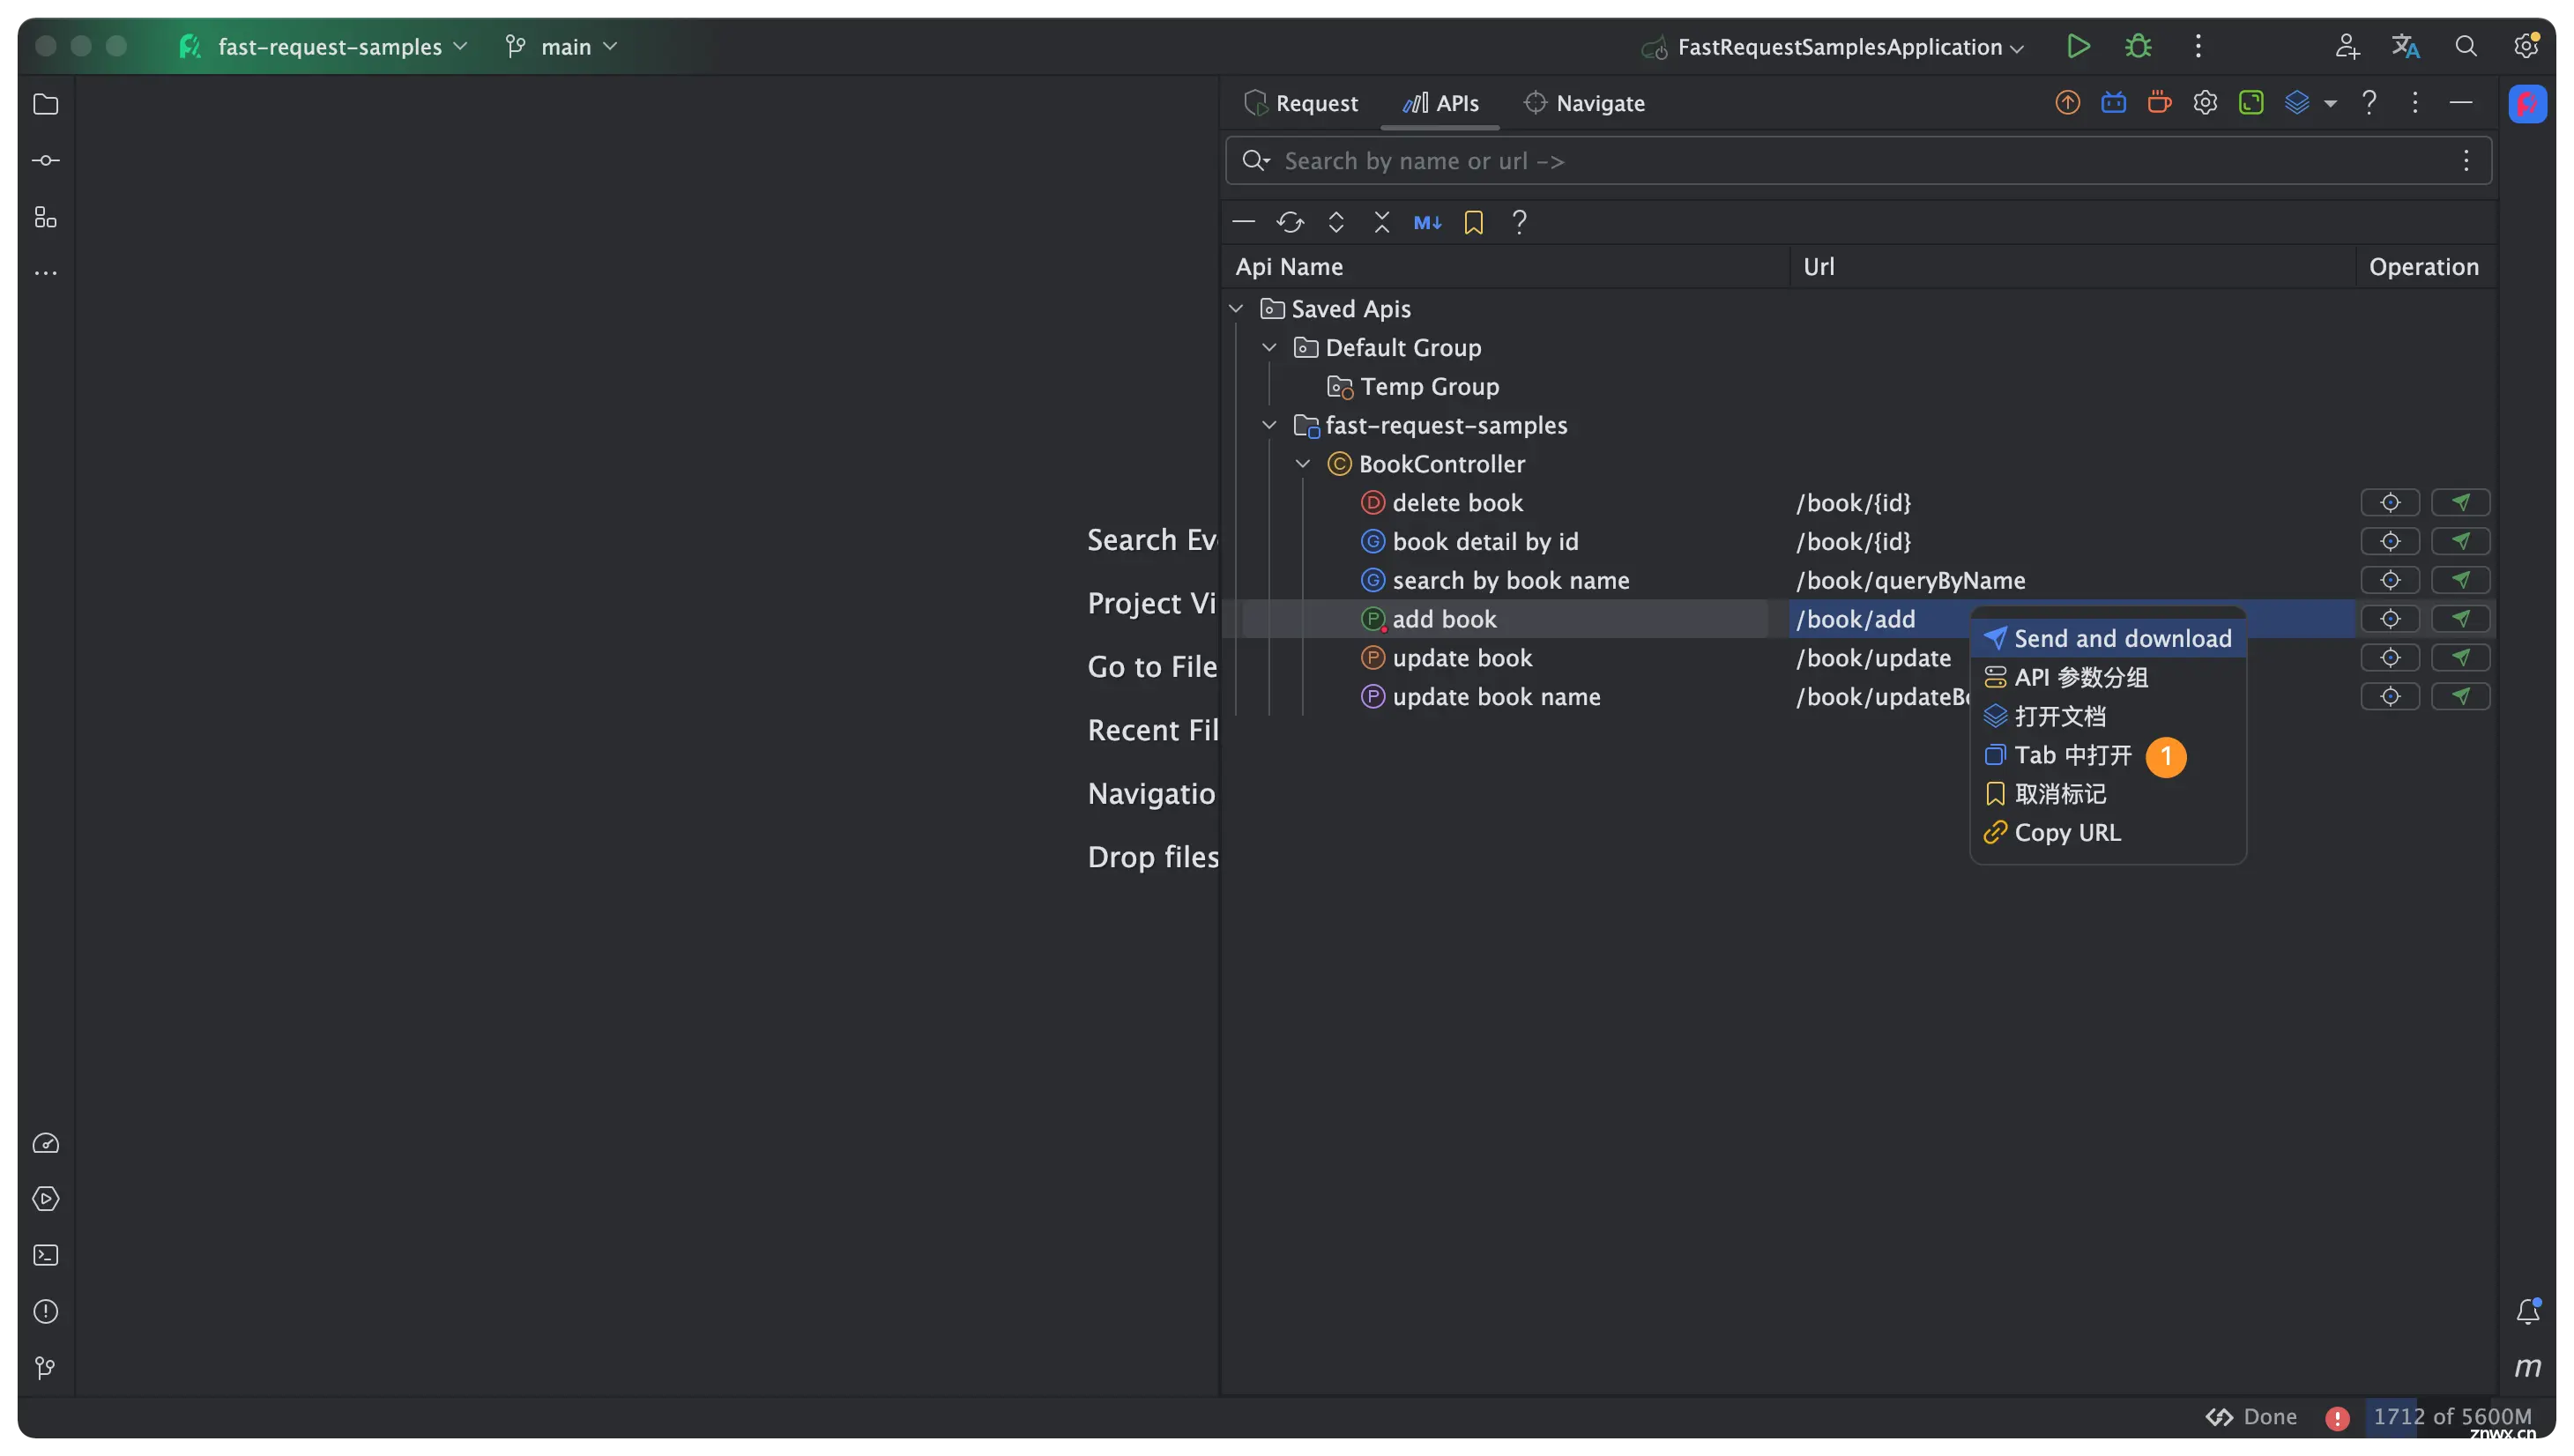Click the Markdown export icon
This screenshot has height=1456, width=2574.
point(1428,221)
